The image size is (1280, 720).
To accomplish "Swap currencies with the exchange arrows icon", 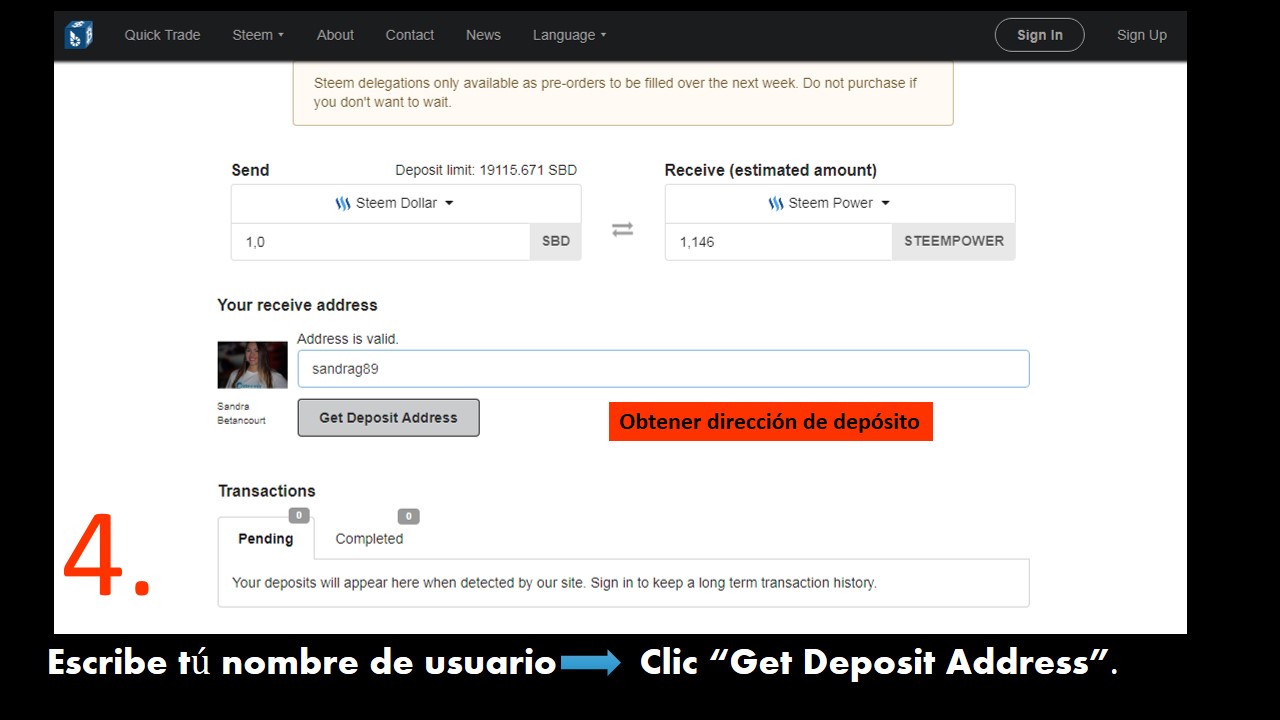I will pyautogui.click(x=622, y=230).
